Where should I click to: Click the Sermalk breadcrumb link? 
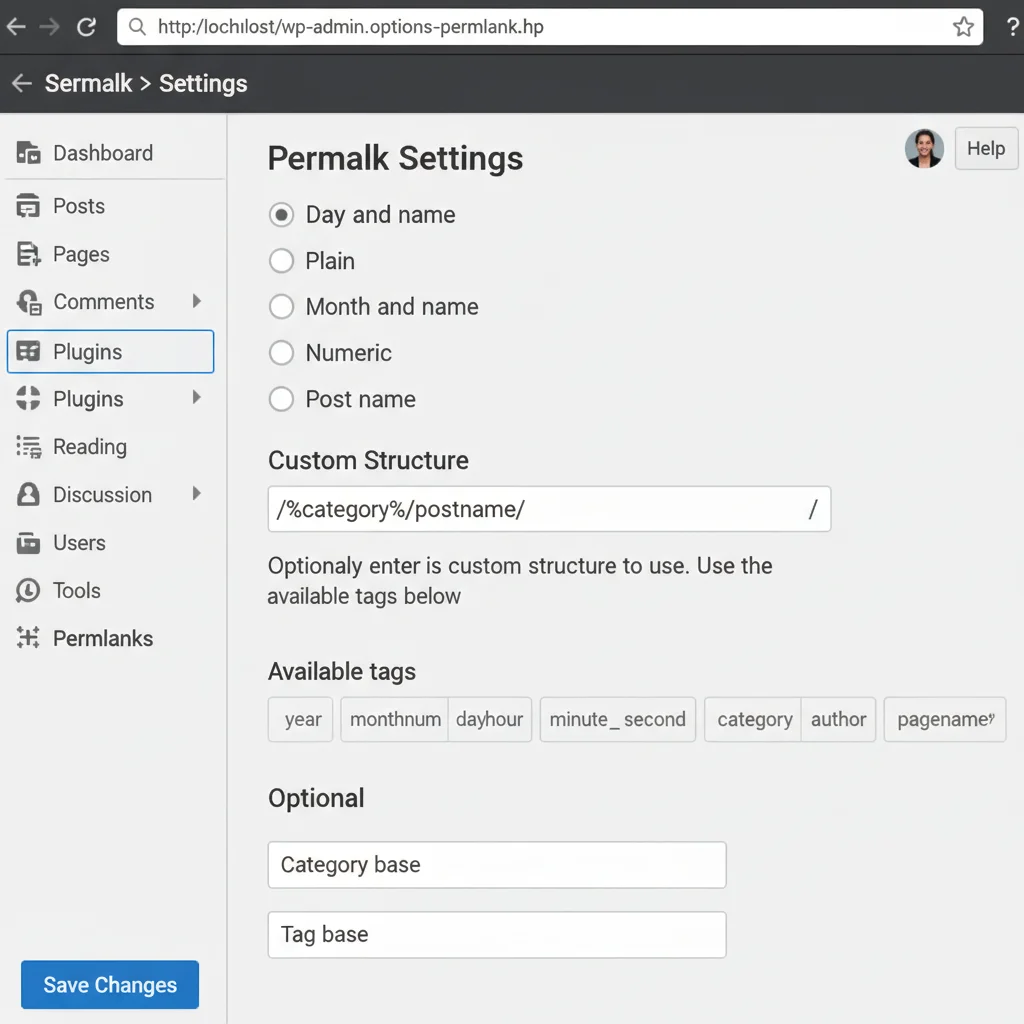click(88, 83)
